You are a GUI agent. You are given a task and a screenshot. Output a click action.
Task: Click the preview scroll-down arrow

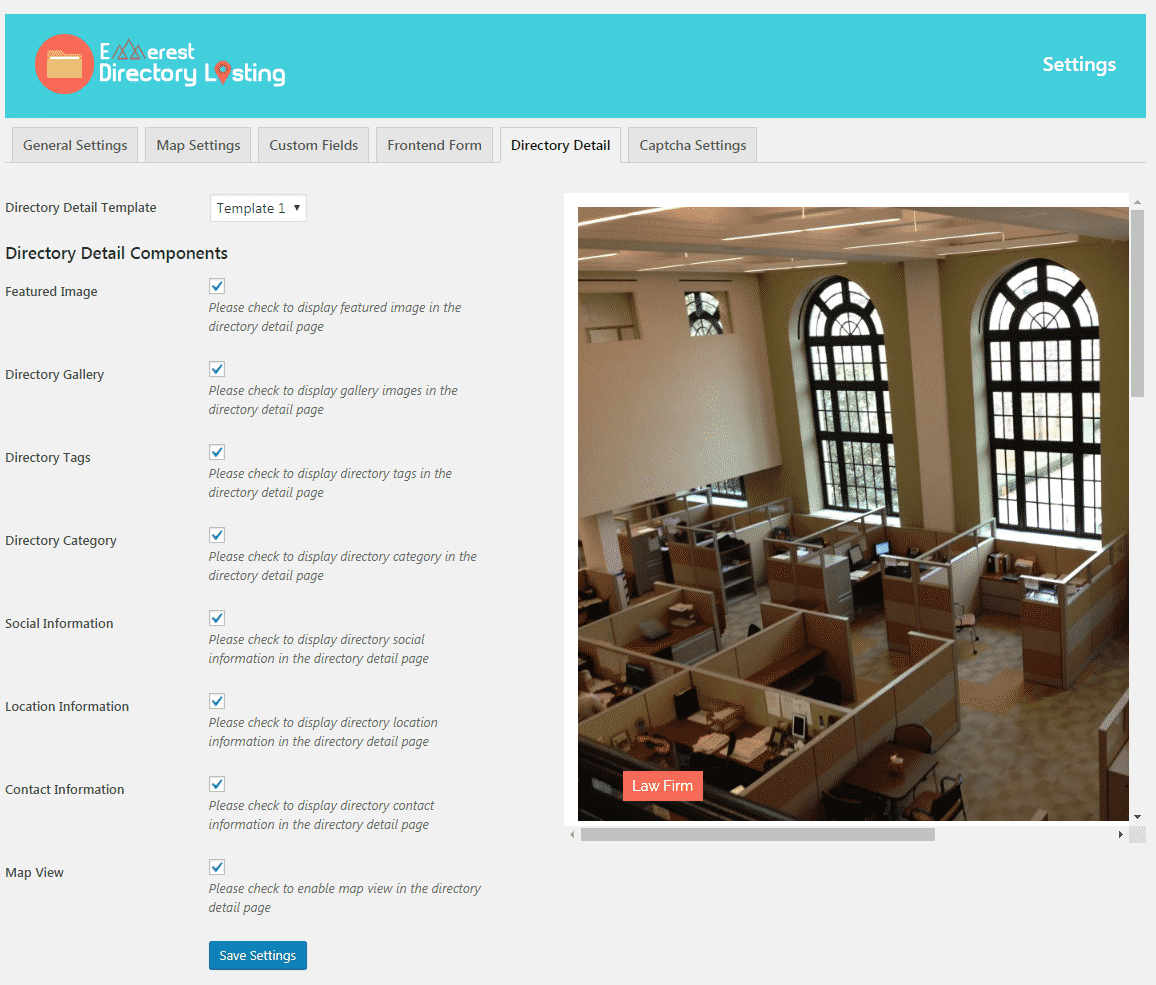pyautogui.click(x=1138, y=817)
